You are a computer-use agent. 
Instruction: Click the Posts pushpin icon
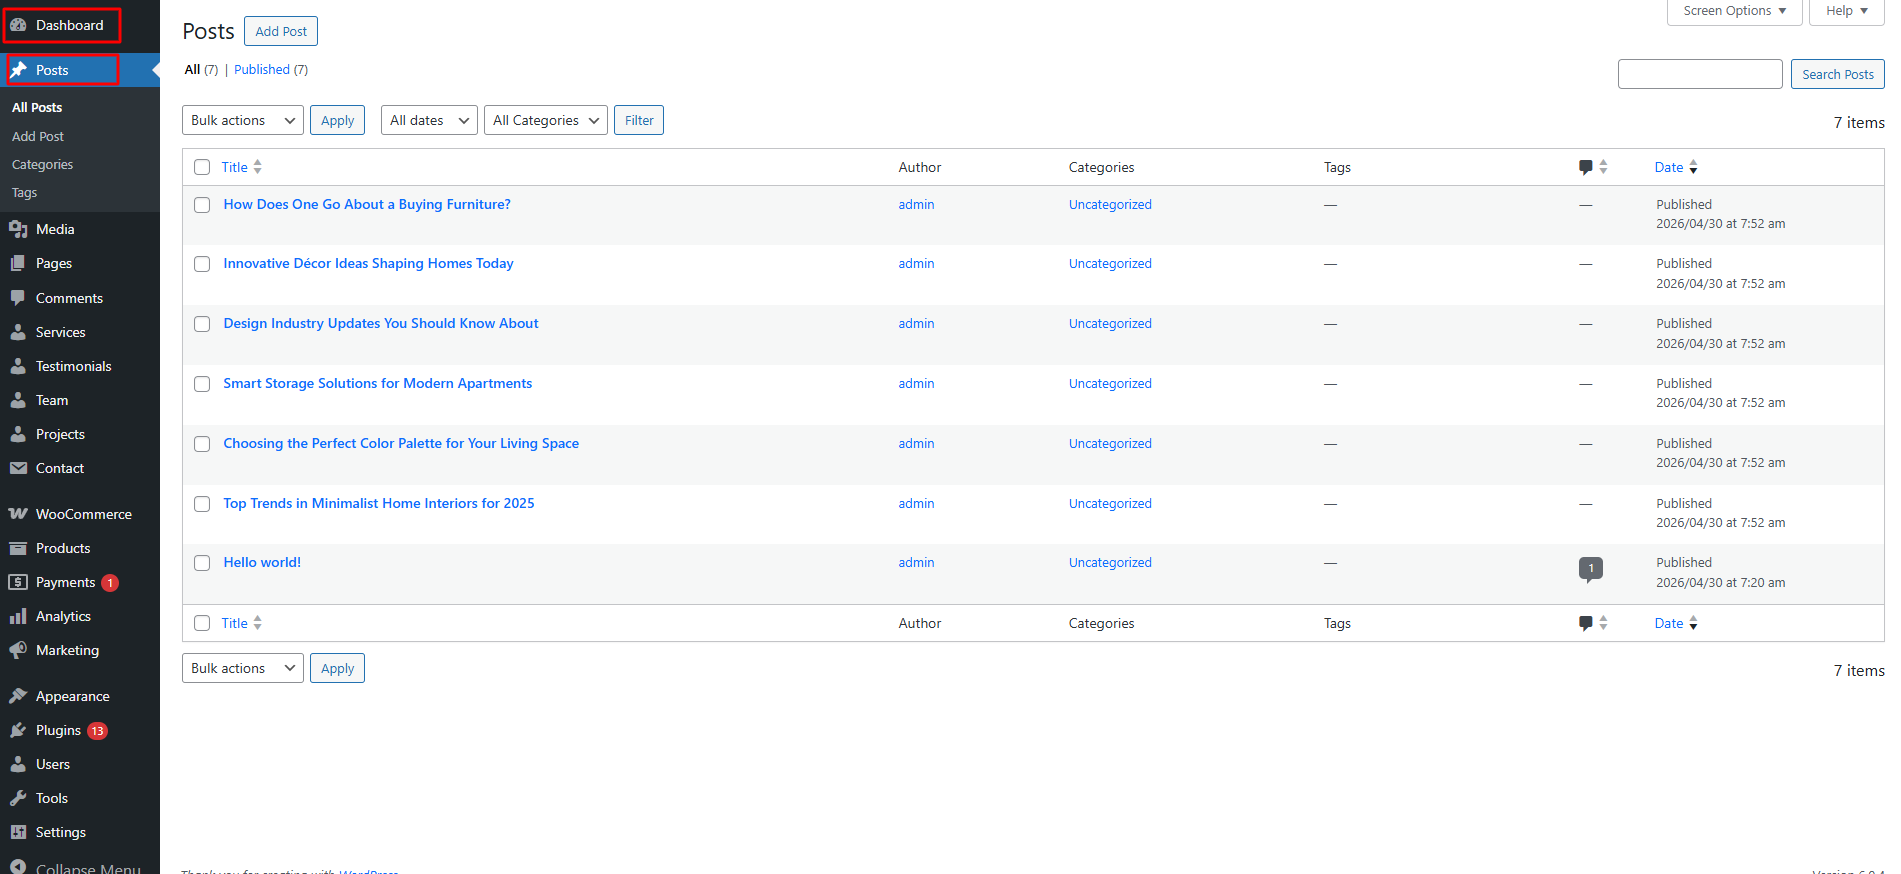pos(18,70)
